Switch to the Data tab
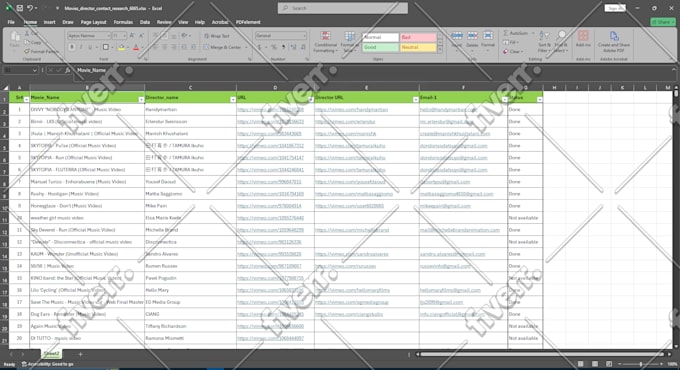 click(x=145, y=22)
